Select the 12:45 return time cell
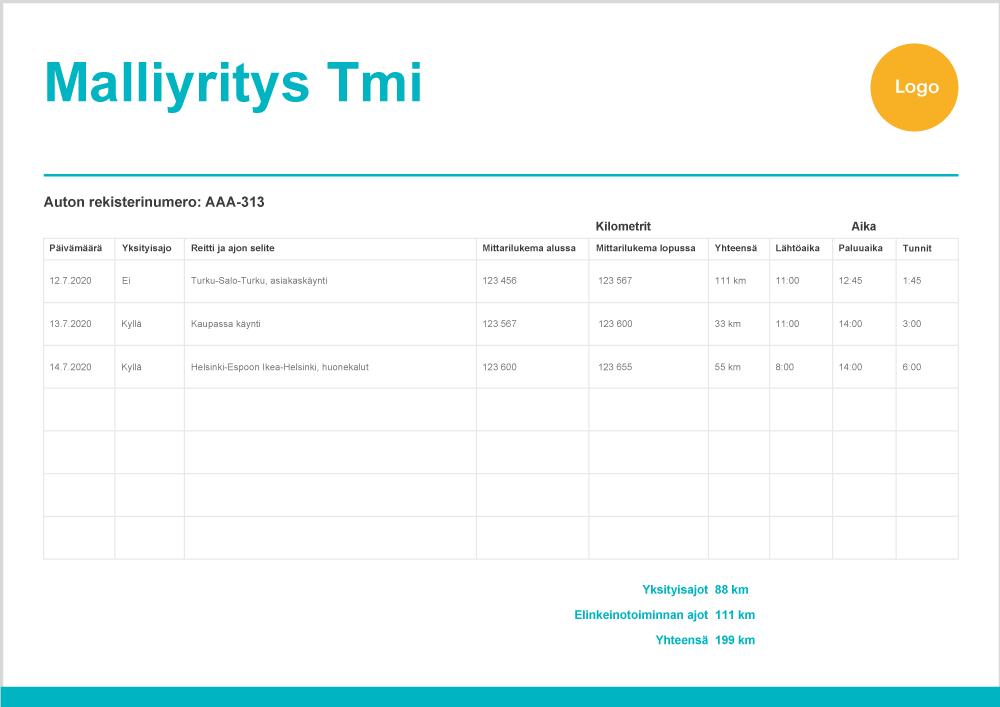 point(850,281)
